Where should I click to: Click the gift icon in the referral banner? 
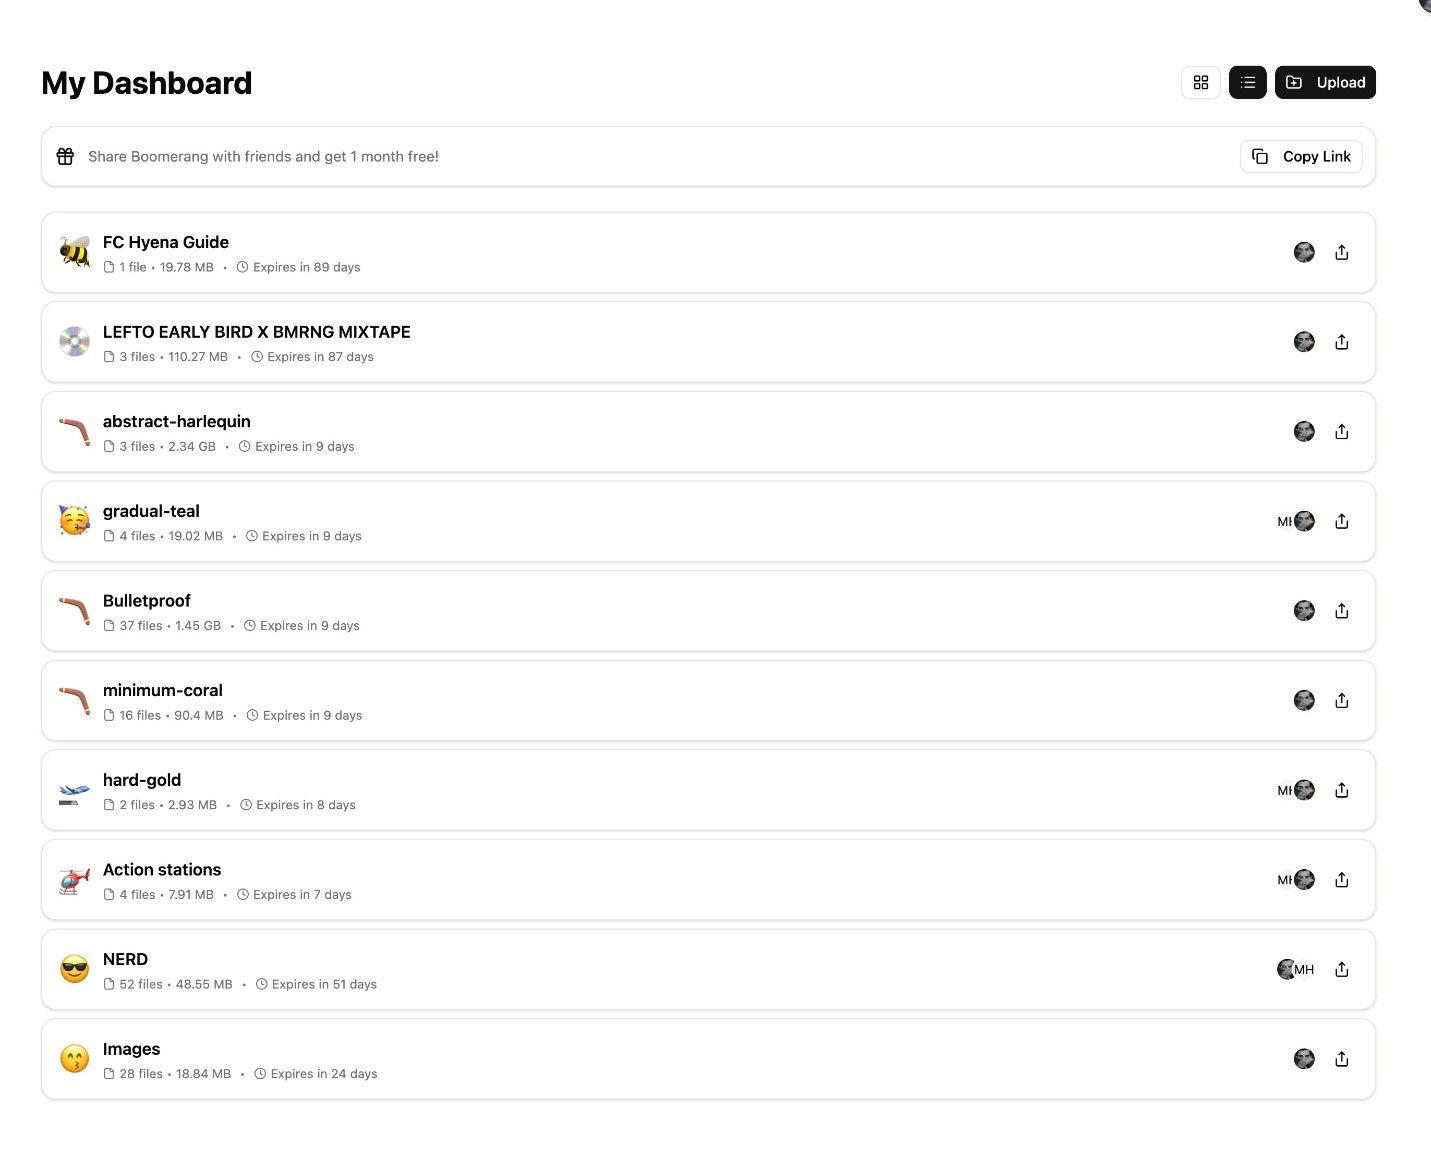click(65, 156)
